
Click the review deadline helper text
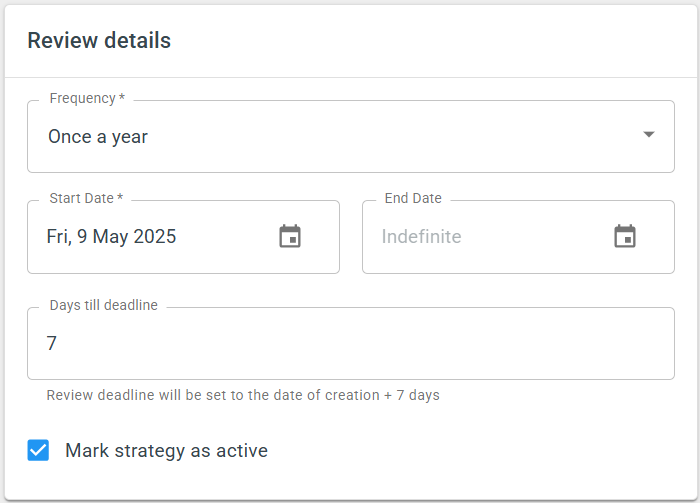coord(243,395)
